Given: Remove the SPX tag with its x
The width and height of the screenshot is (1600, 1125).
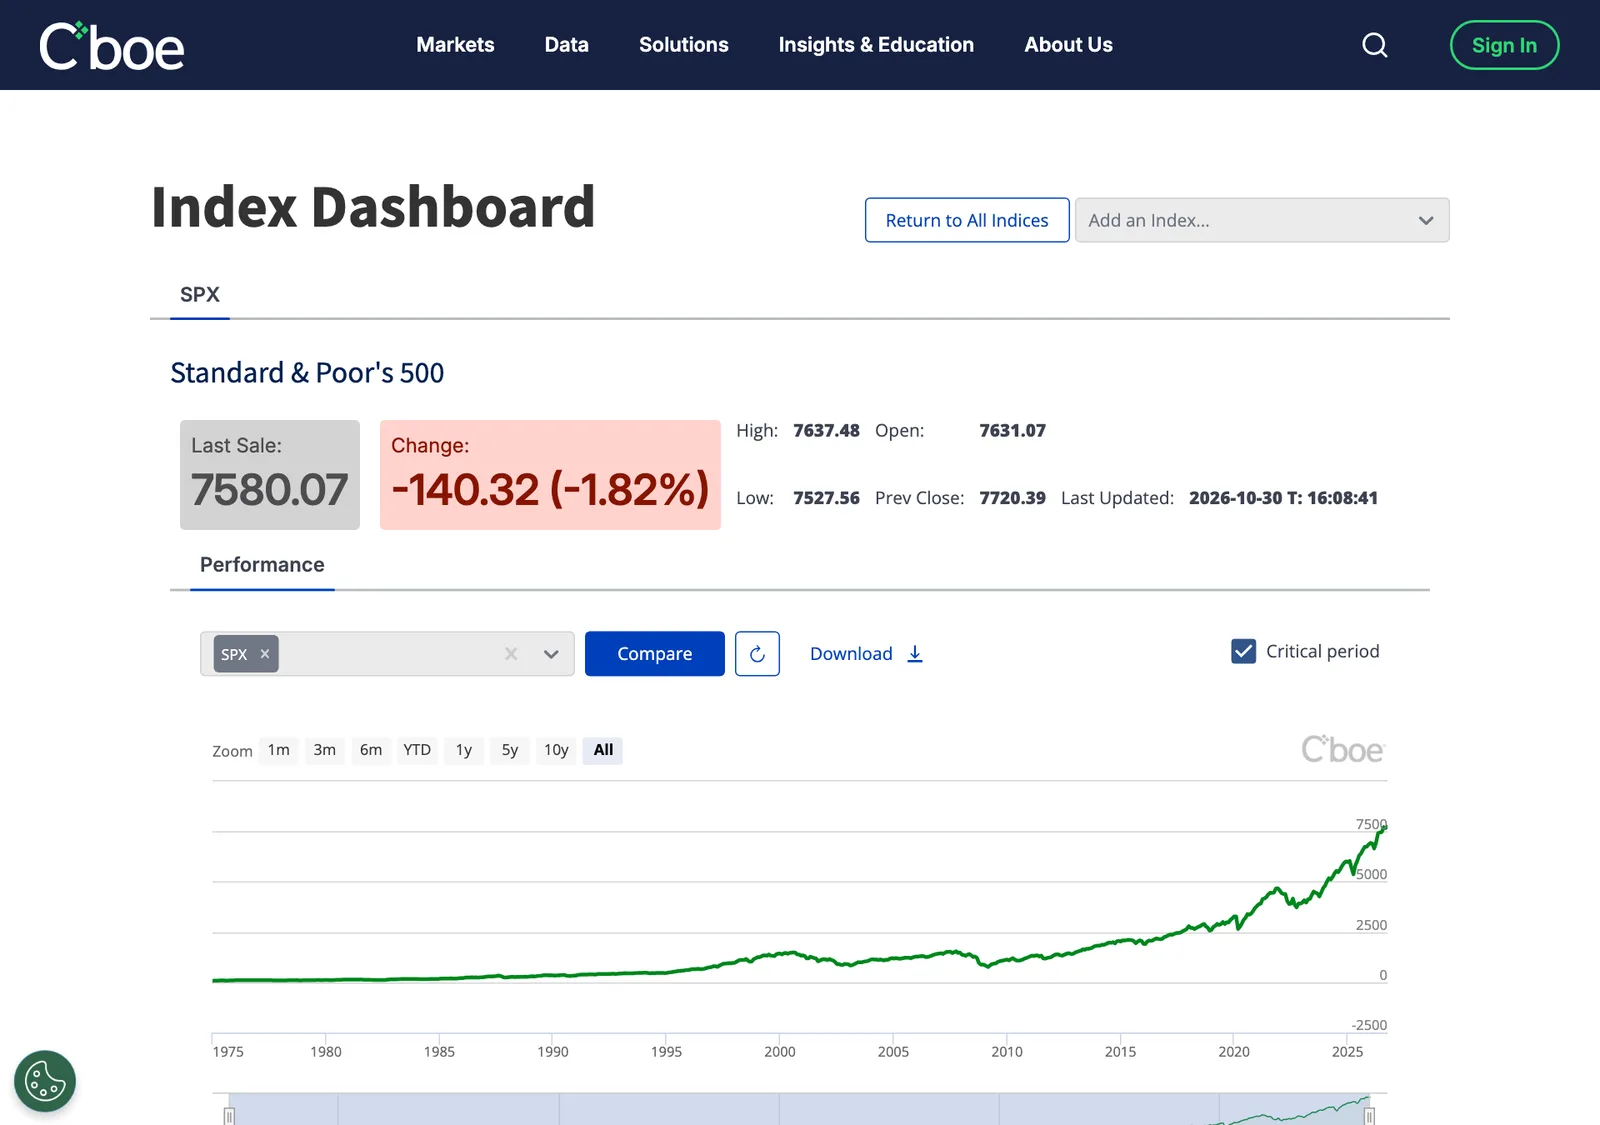Looking at the screenshot, I should pyautogui.click(x=265, y=654).
